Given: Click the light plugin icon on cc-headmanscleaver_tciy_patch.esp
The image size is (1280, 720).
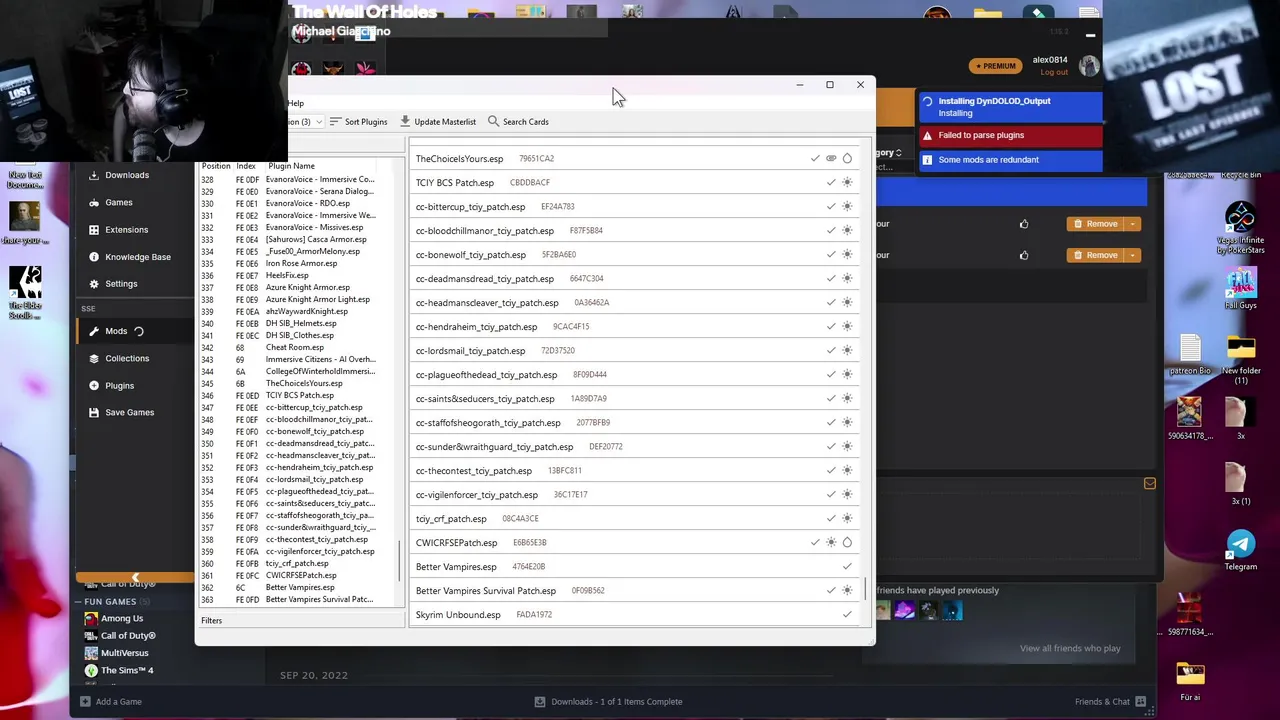Looking at the screenshot, I should 847,302.
